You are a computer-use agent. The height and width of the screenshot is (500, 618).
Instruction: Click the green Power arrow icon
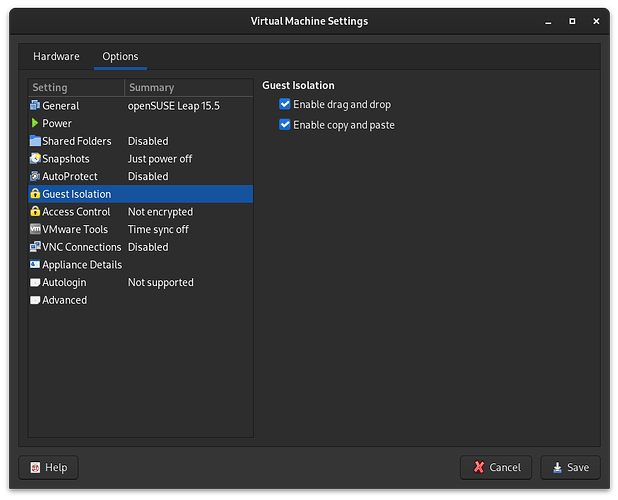35,123
